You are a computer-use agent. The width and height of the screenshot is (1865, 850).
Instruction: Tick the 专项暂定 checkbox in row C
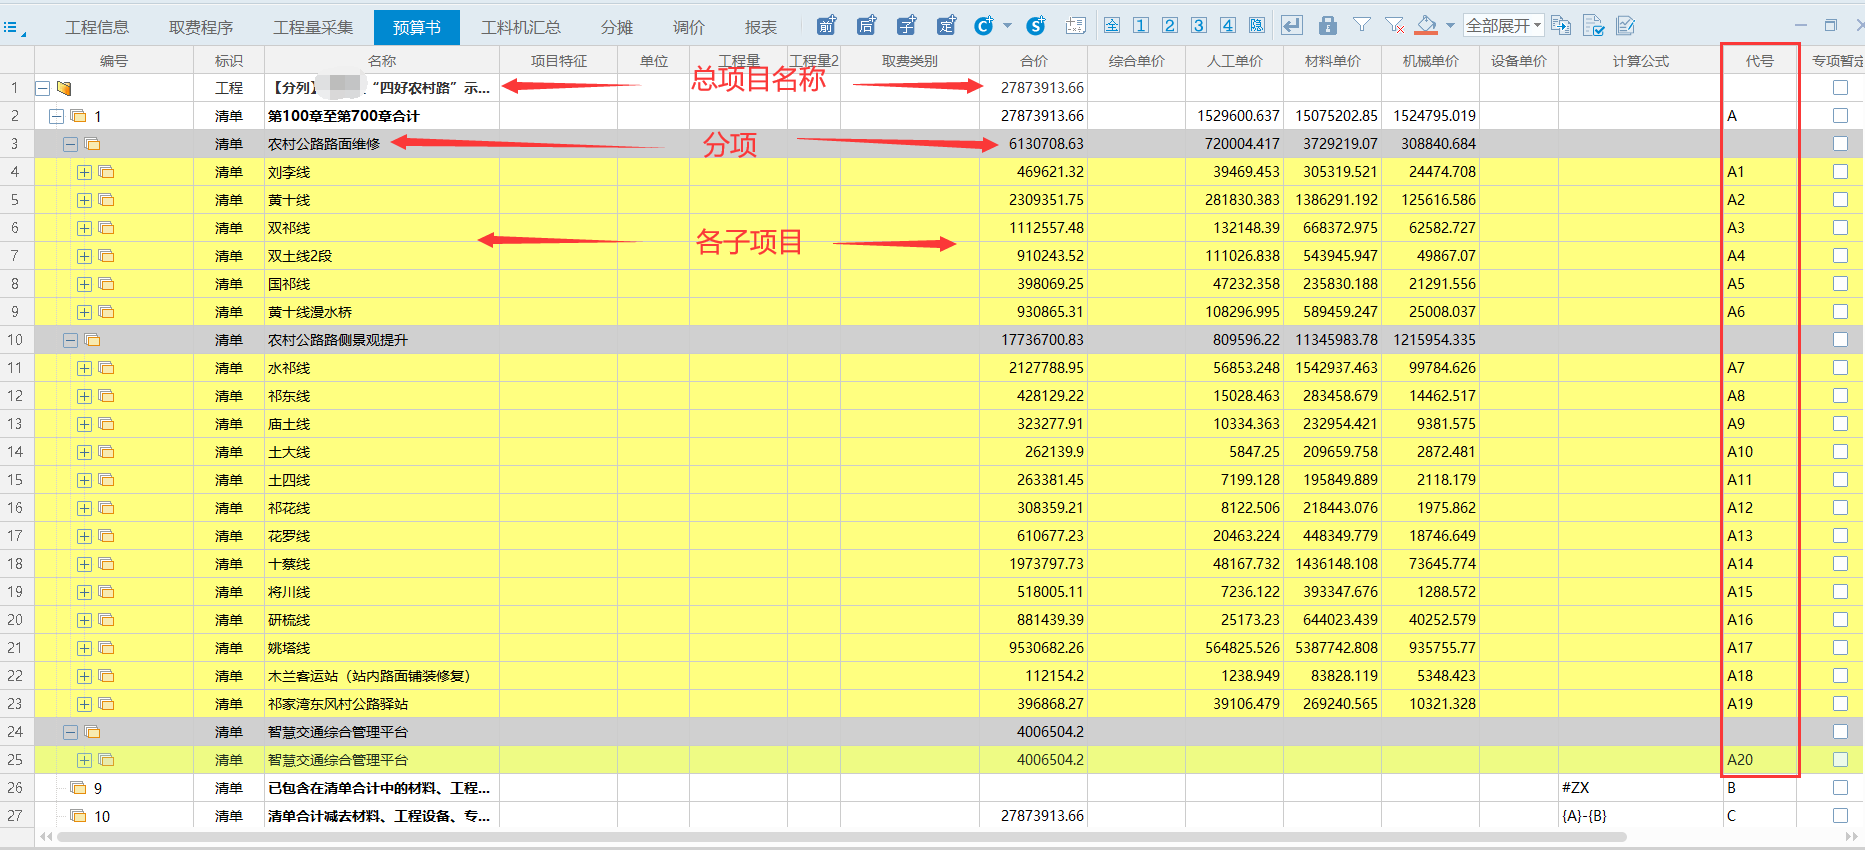pos(1840,816)
